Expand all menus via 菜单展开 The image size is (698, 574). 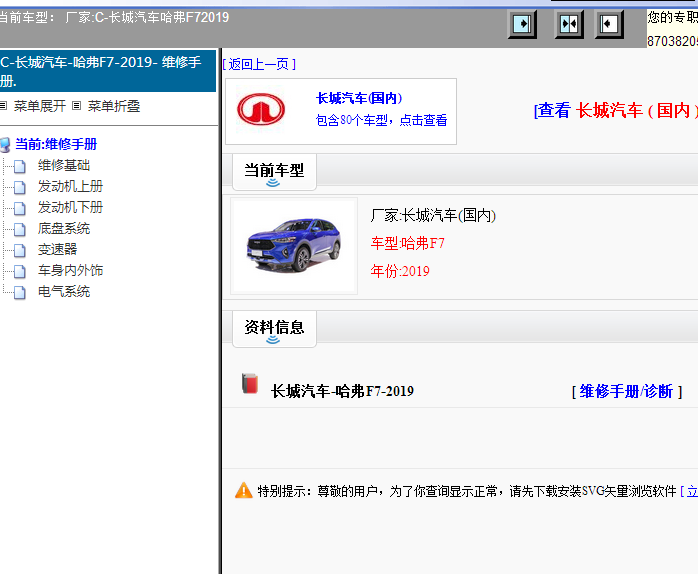pos(40,106)
